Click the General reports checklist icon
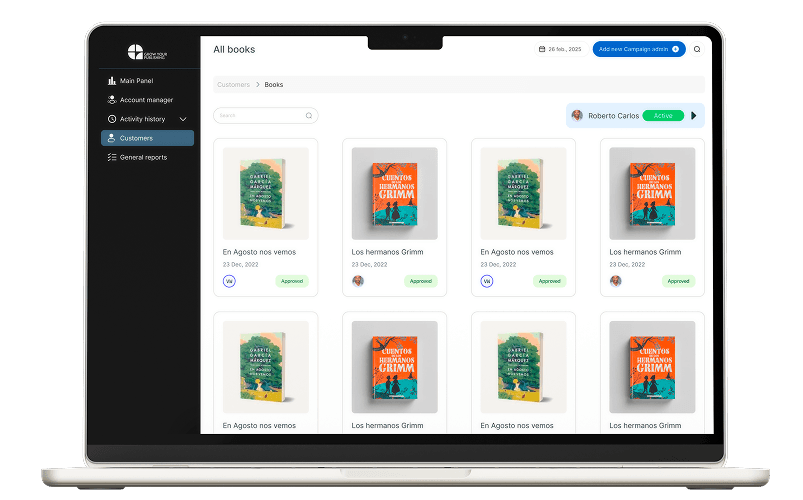This screenshot has width=803, height=500. coord(112,157)
